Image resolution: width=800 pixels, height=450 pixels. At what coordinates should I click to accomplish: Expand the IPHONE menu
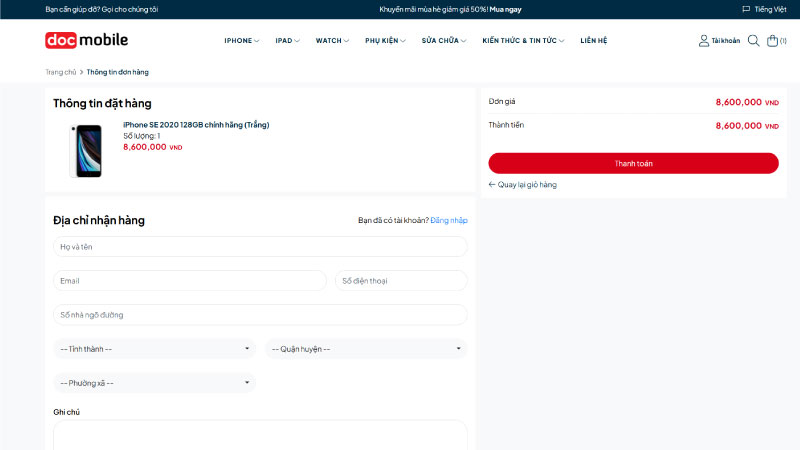pos(241,41)
